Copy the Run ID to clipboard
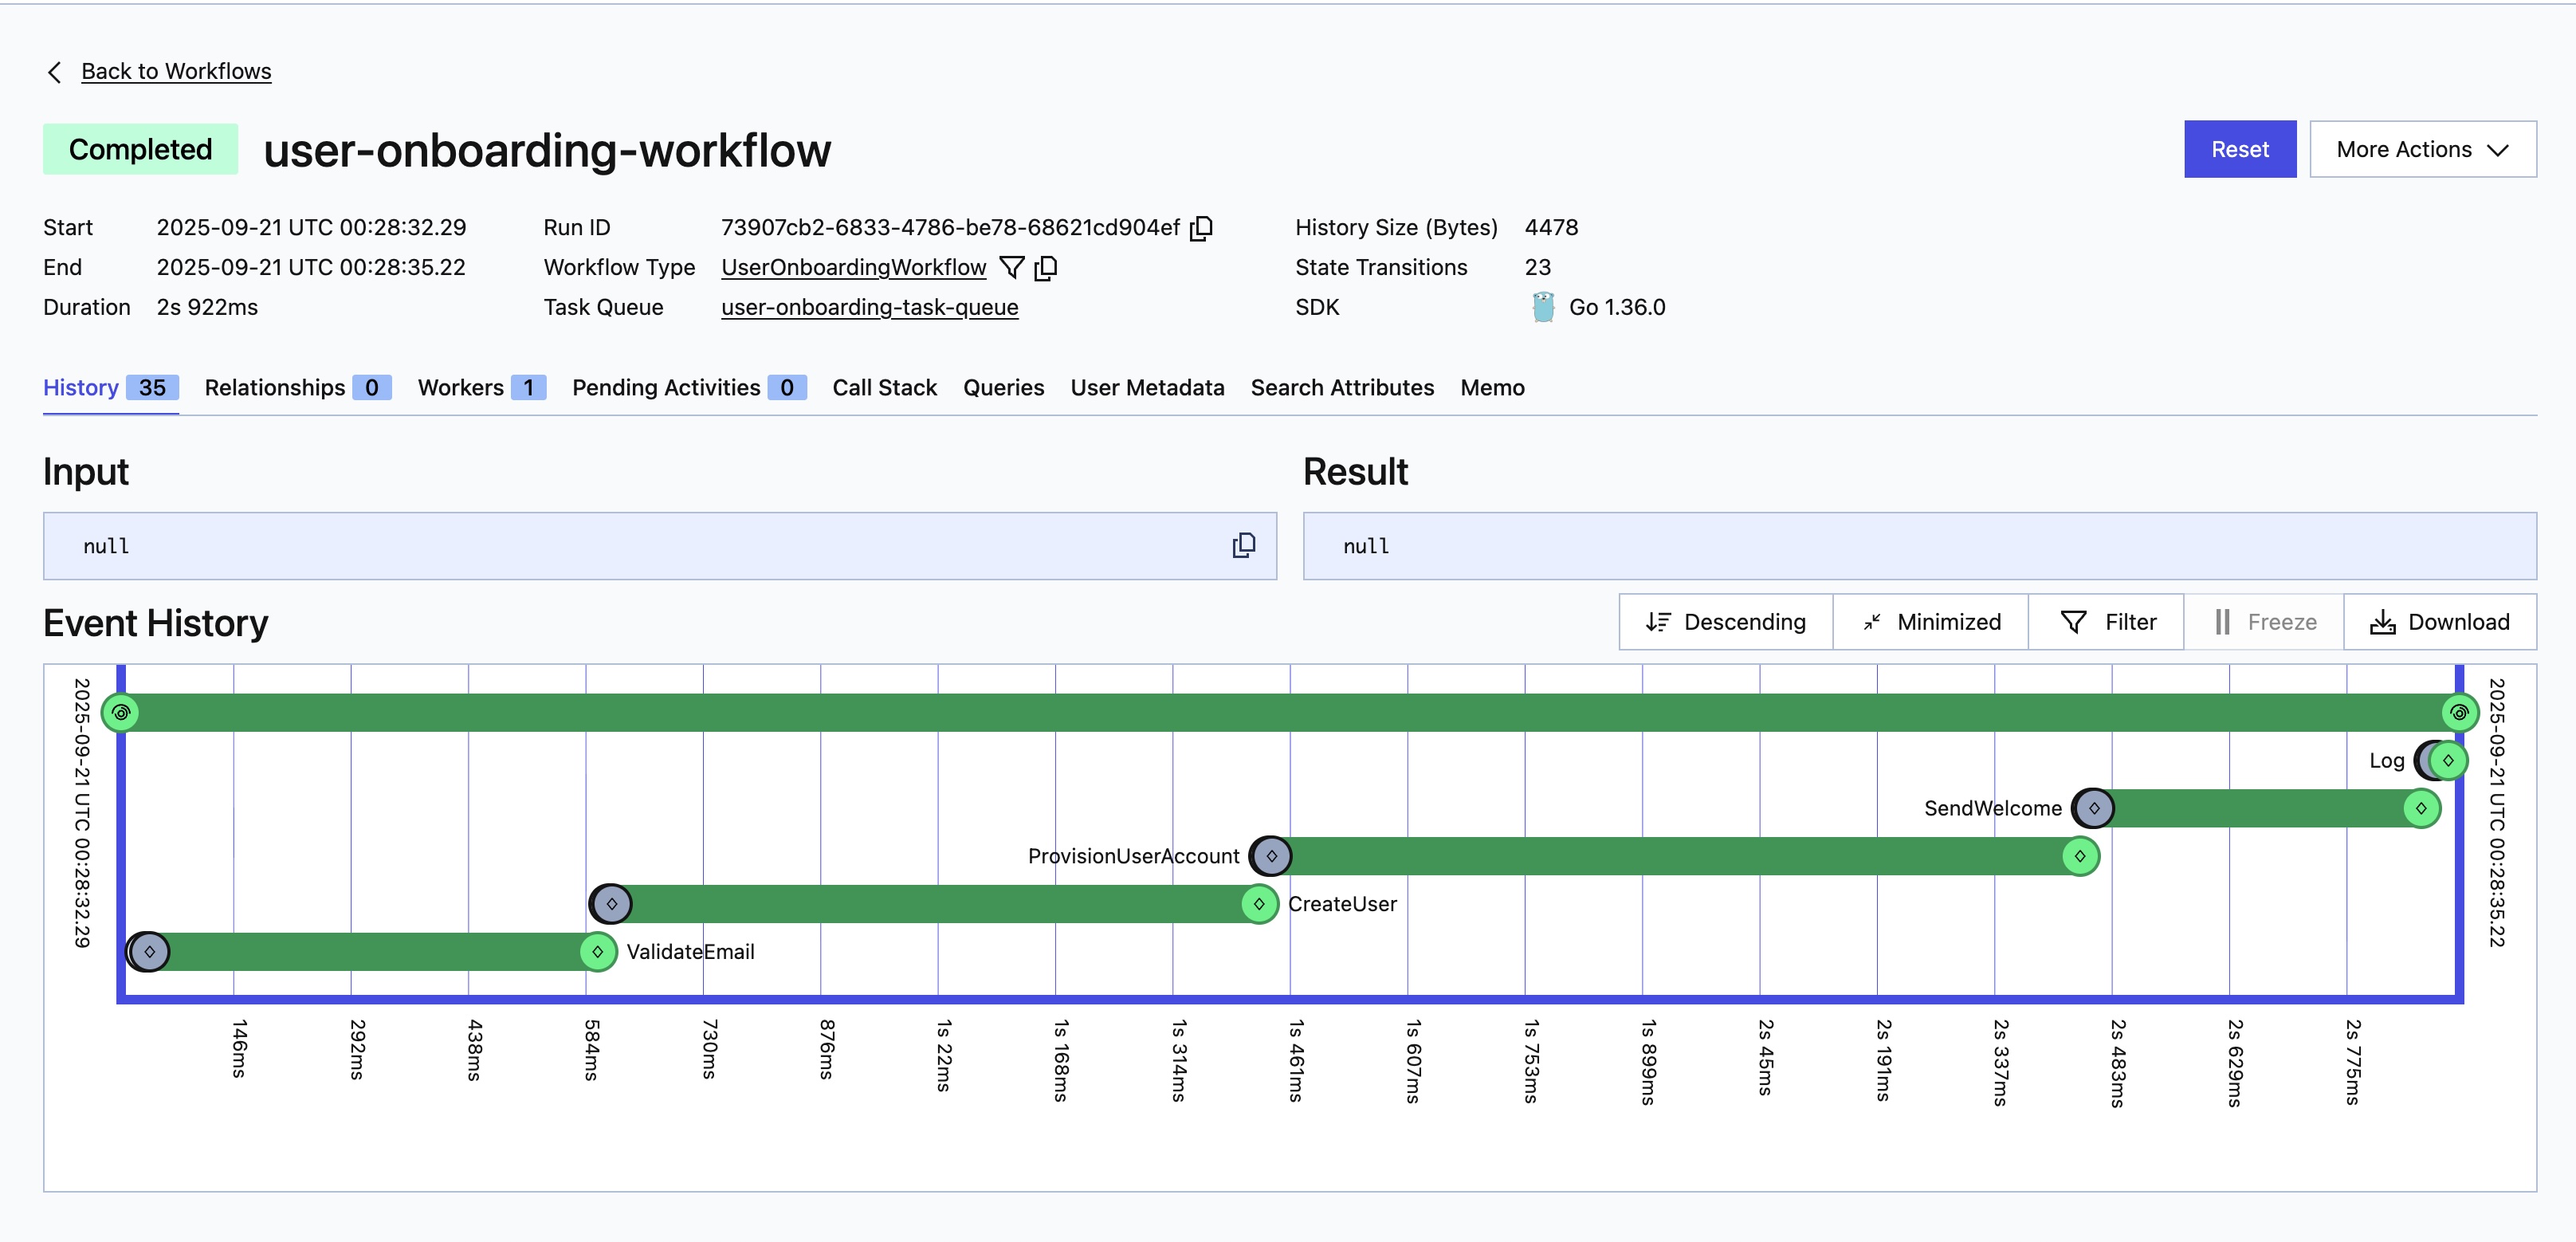The width and height of the screenshot is (2576, 1242). tap(1202, 228)
